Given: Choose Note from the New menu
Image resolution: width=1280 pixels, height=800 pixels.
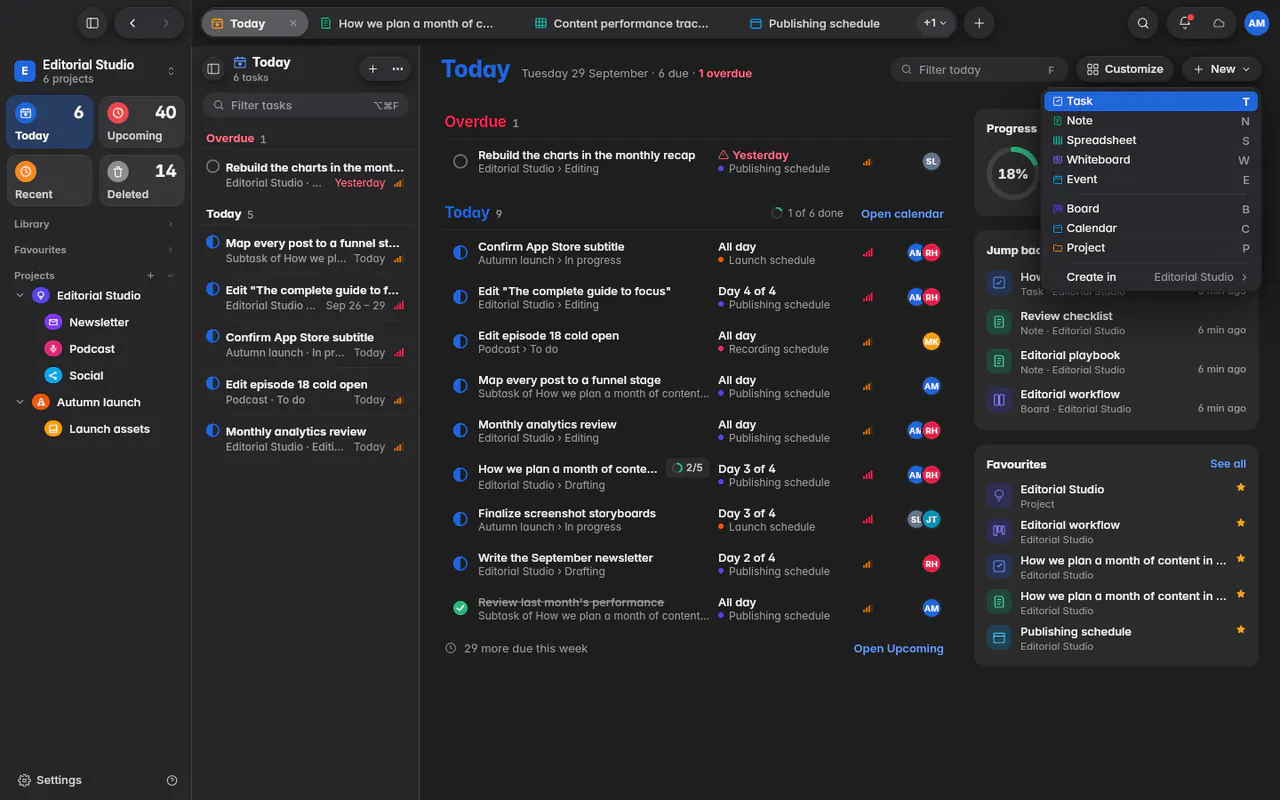Looking at the screenshot, I should [x=1150, y=121].
